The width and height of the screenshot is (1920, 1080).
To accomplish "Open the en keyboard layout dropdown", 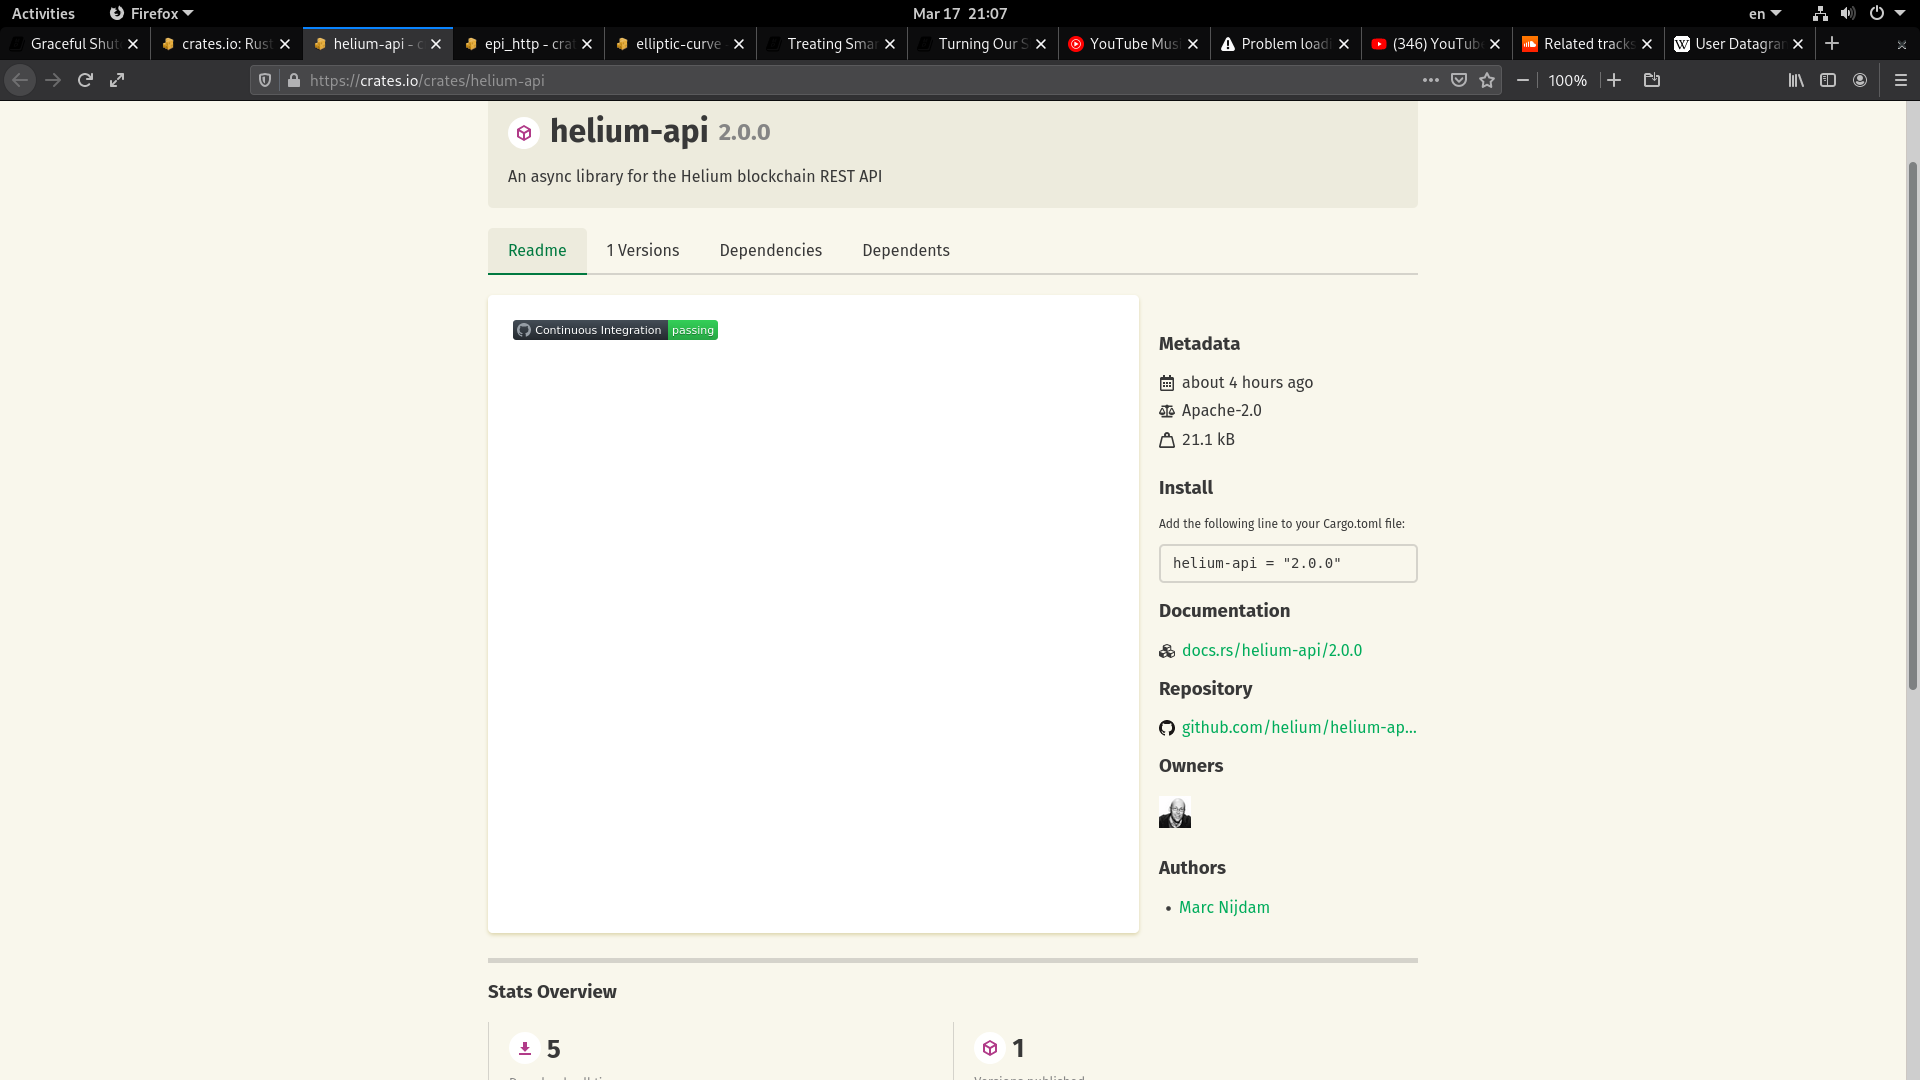I will coord(1765,13).
